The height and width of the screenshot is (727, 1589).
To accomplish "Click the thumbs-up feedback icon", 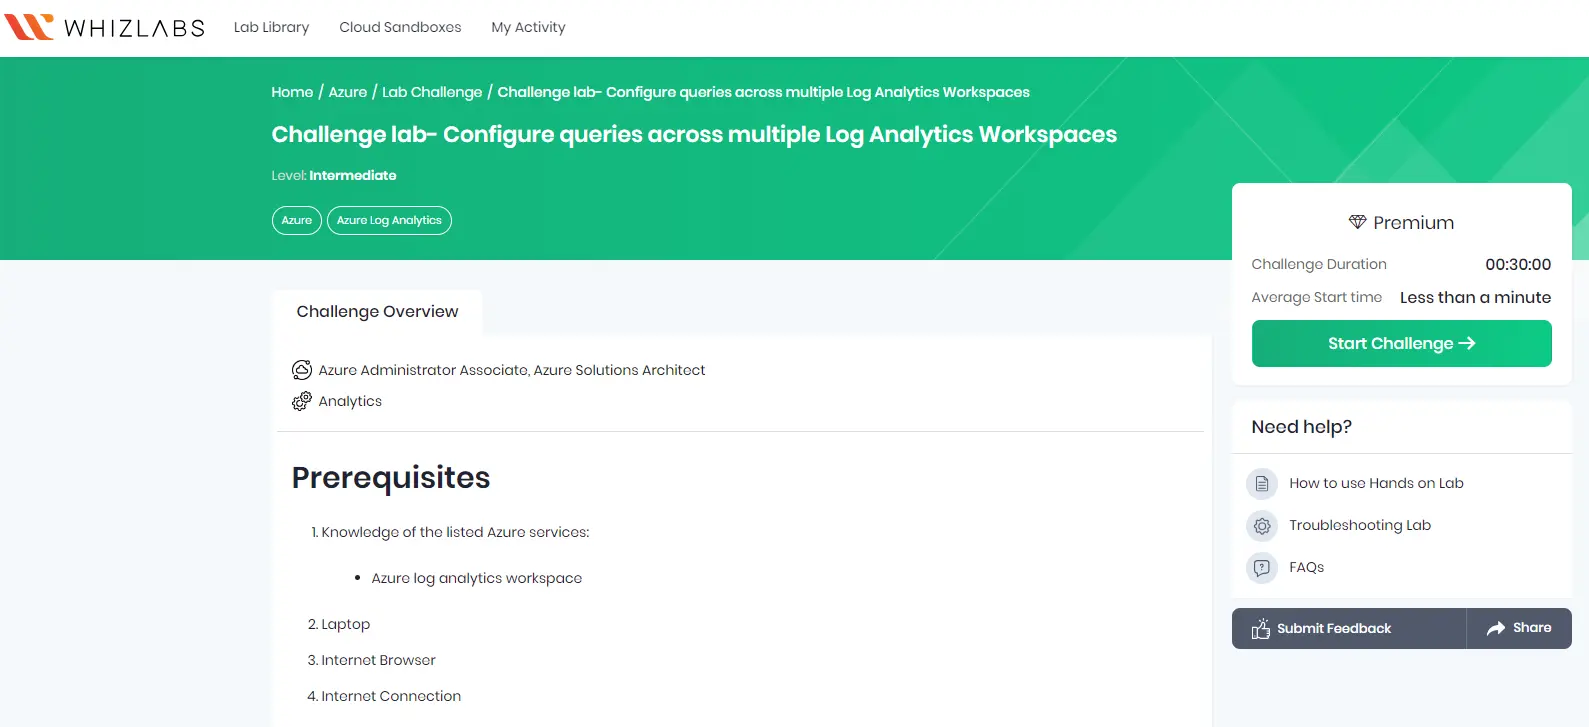I will point(1261,628).
